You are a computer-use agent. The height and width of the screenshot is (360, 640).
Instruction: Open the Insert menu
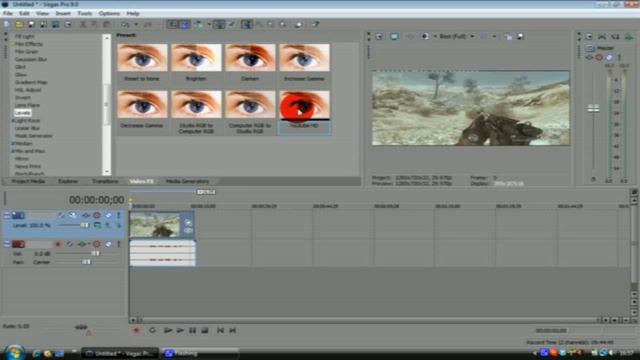click(x=63, y=13)
